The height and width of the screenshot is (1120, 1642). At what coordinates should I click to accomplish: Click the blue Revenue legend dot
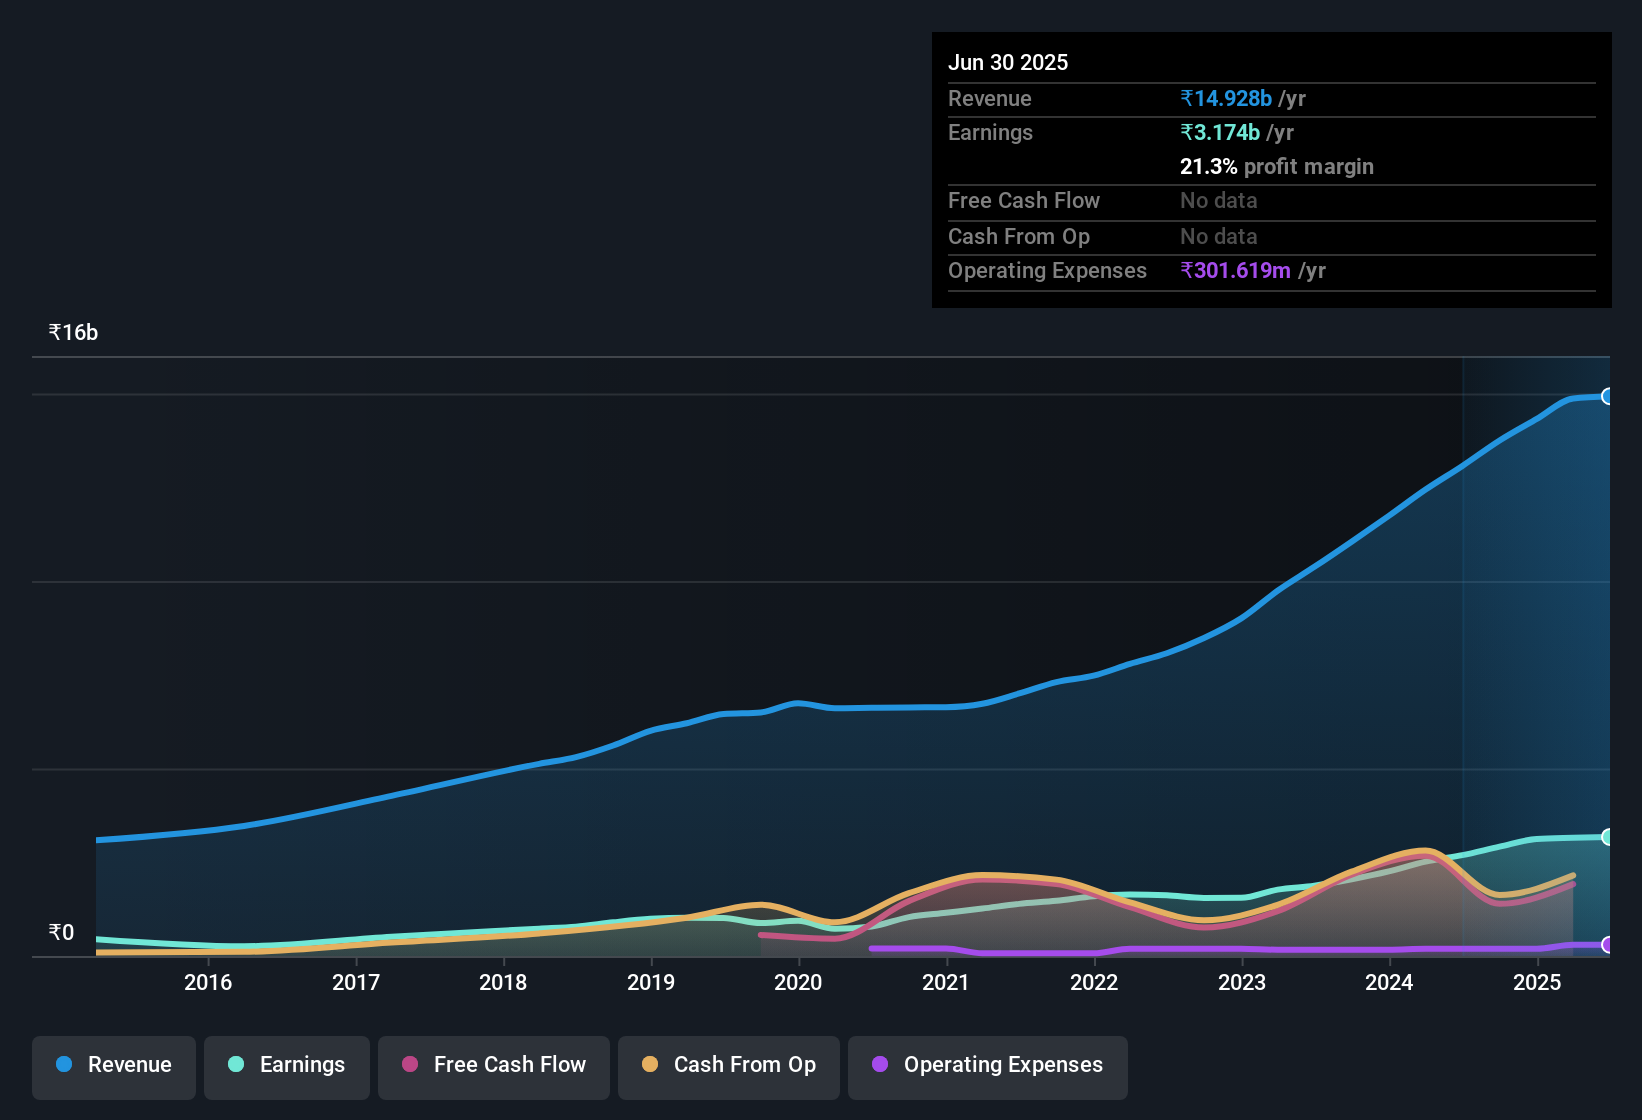[x=63, y=1065]
